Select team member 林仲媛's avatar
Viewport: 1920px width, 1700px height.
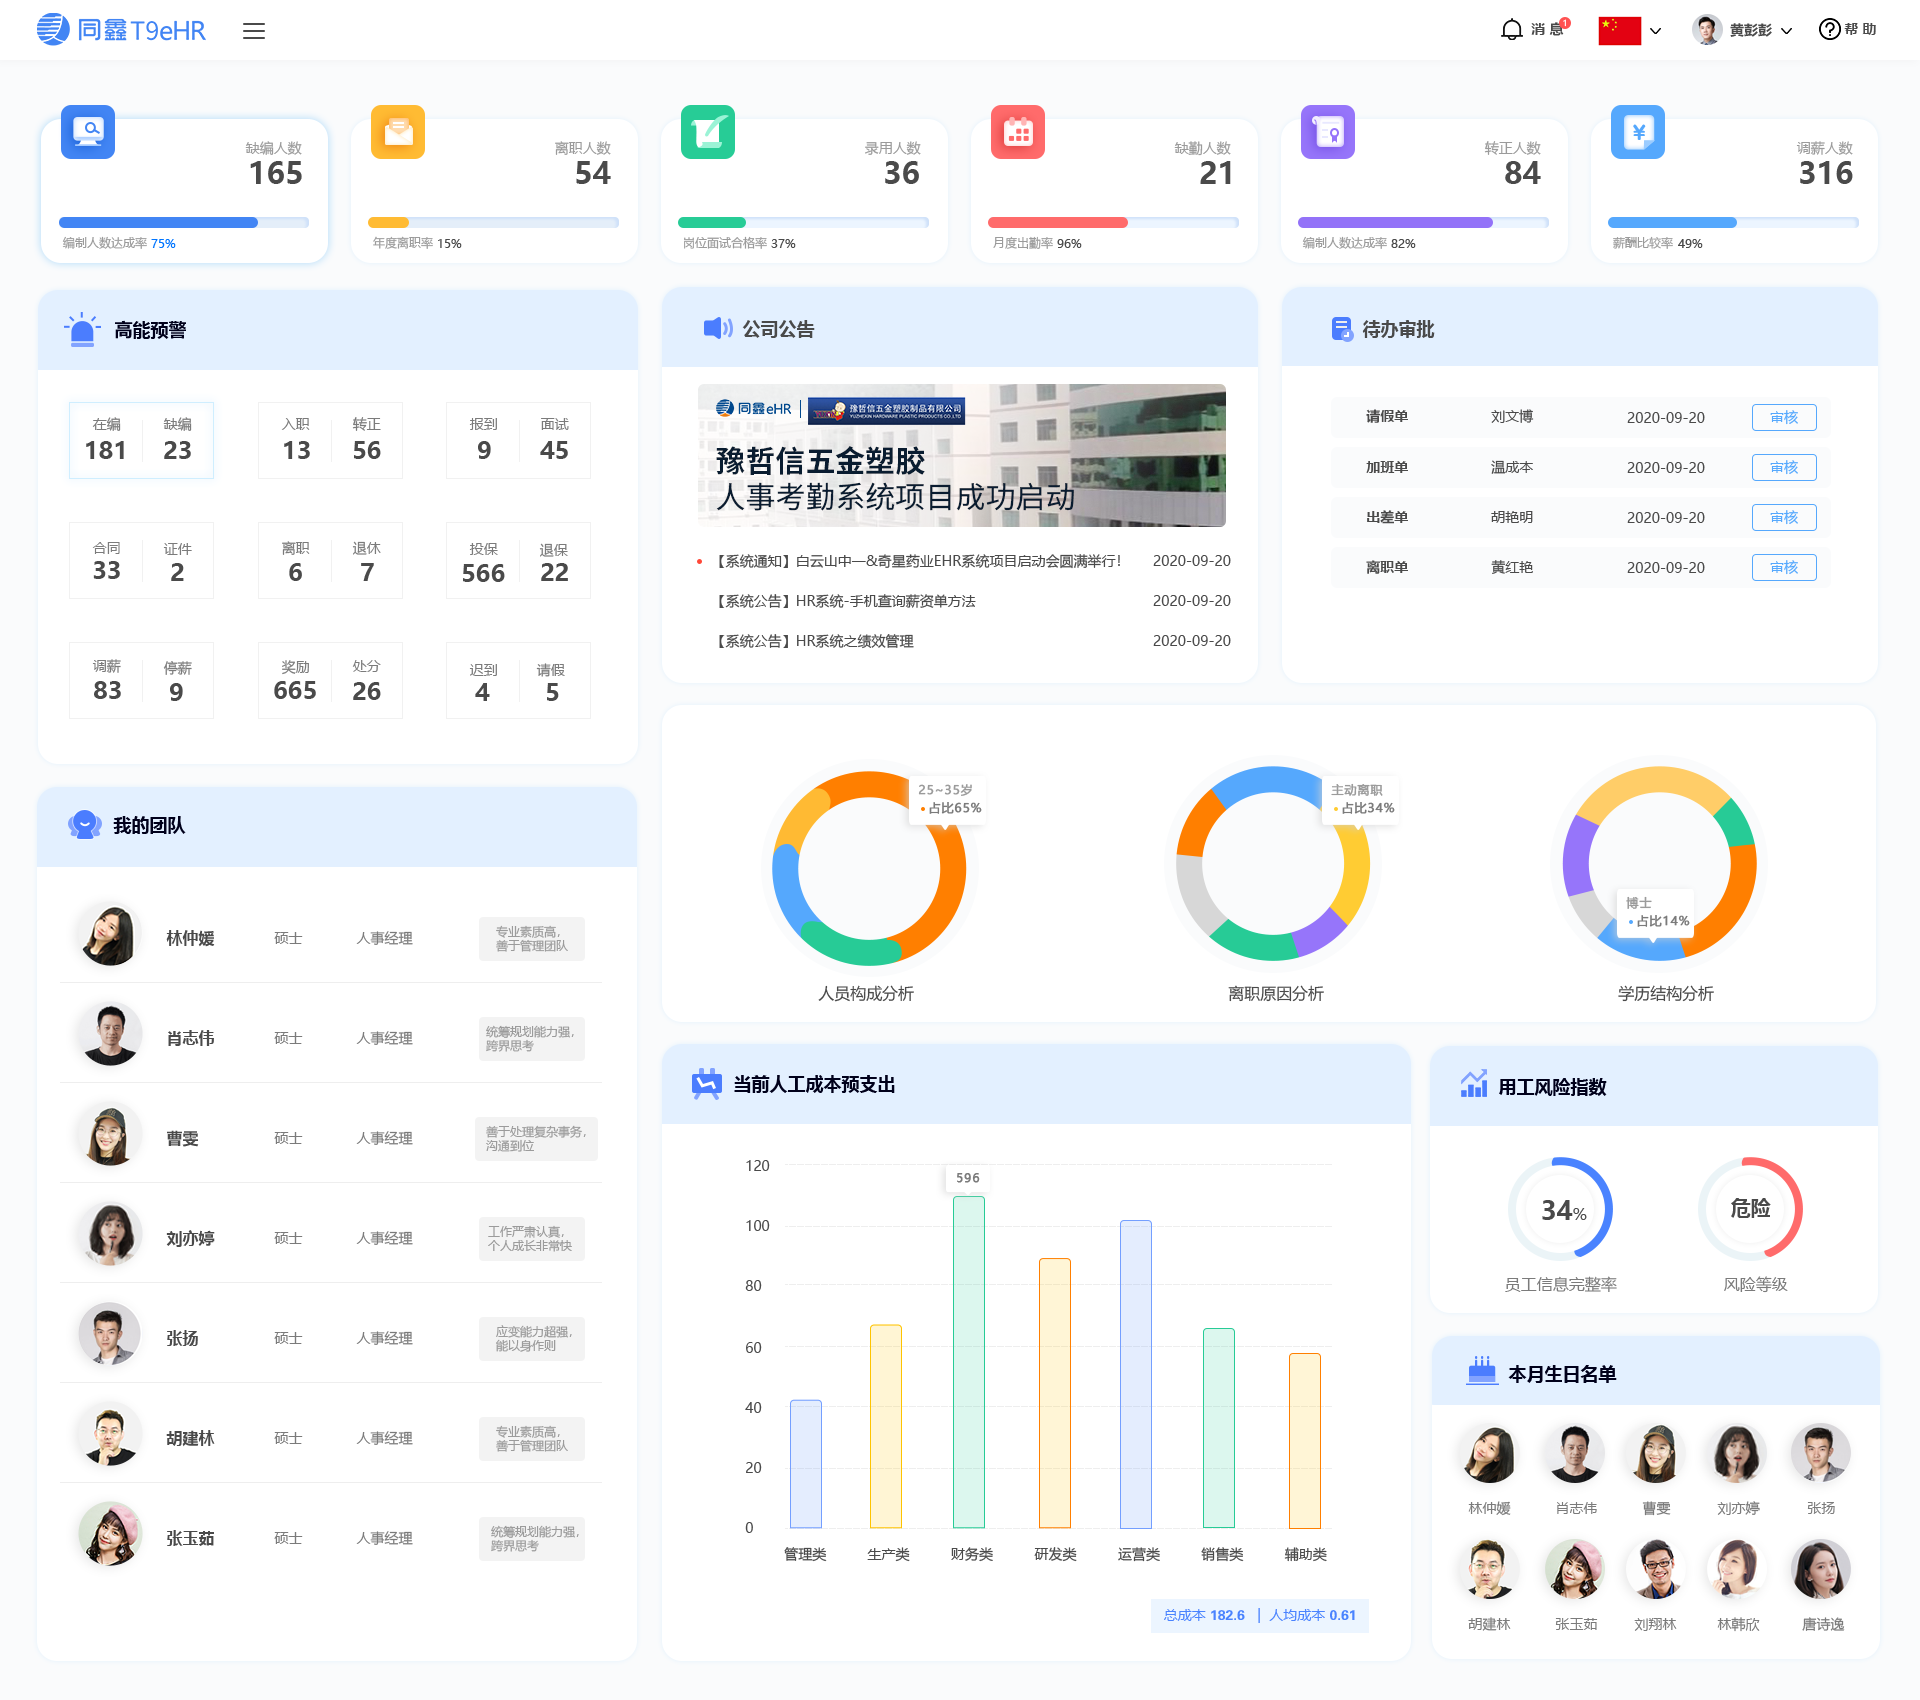(110, 936)
